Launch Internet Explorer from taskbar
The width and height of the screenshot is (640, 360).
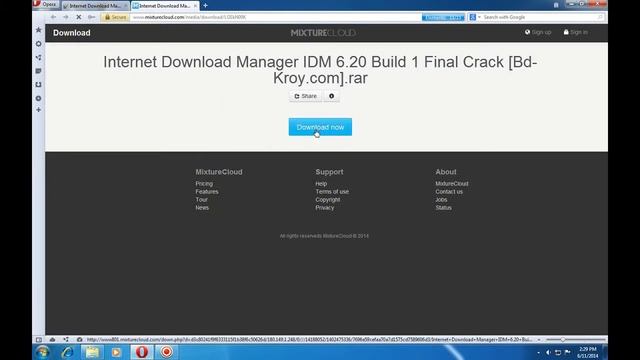pyautogui.click(x=67, y=352)
